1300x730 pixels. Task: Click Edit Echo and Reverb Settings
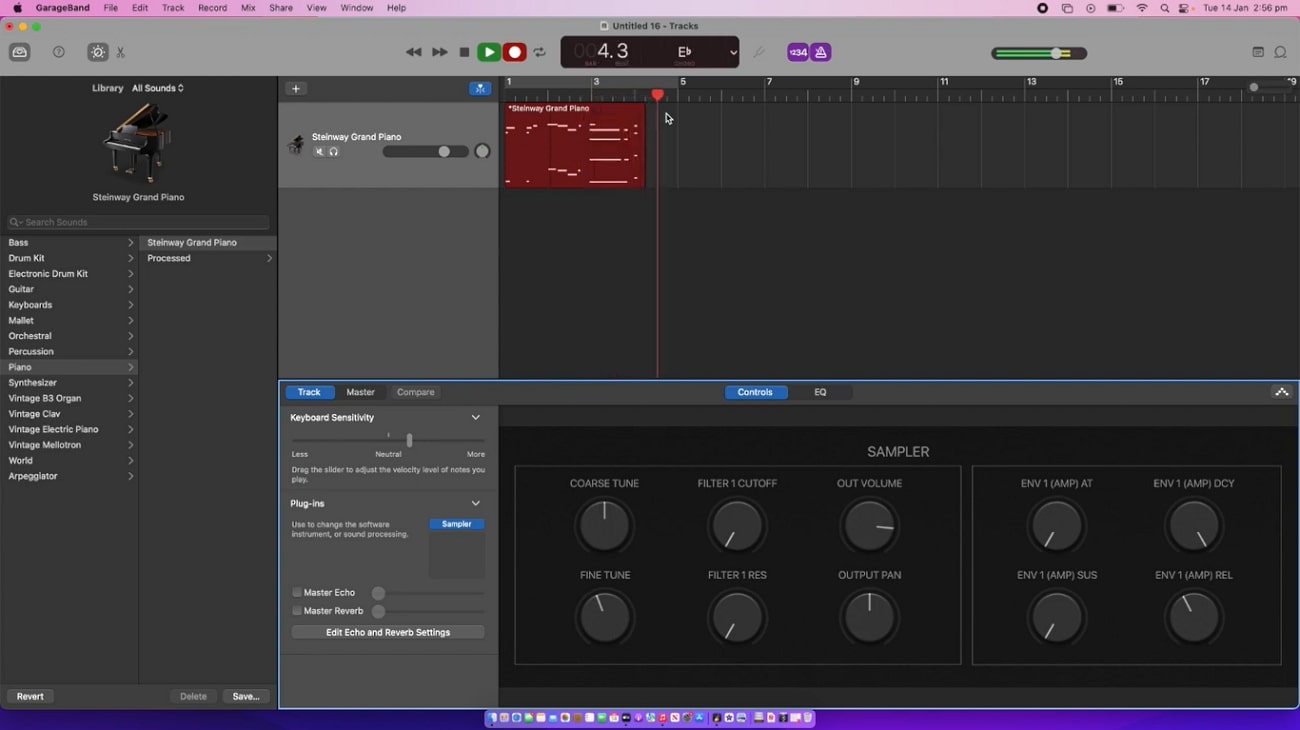[388, 633]
